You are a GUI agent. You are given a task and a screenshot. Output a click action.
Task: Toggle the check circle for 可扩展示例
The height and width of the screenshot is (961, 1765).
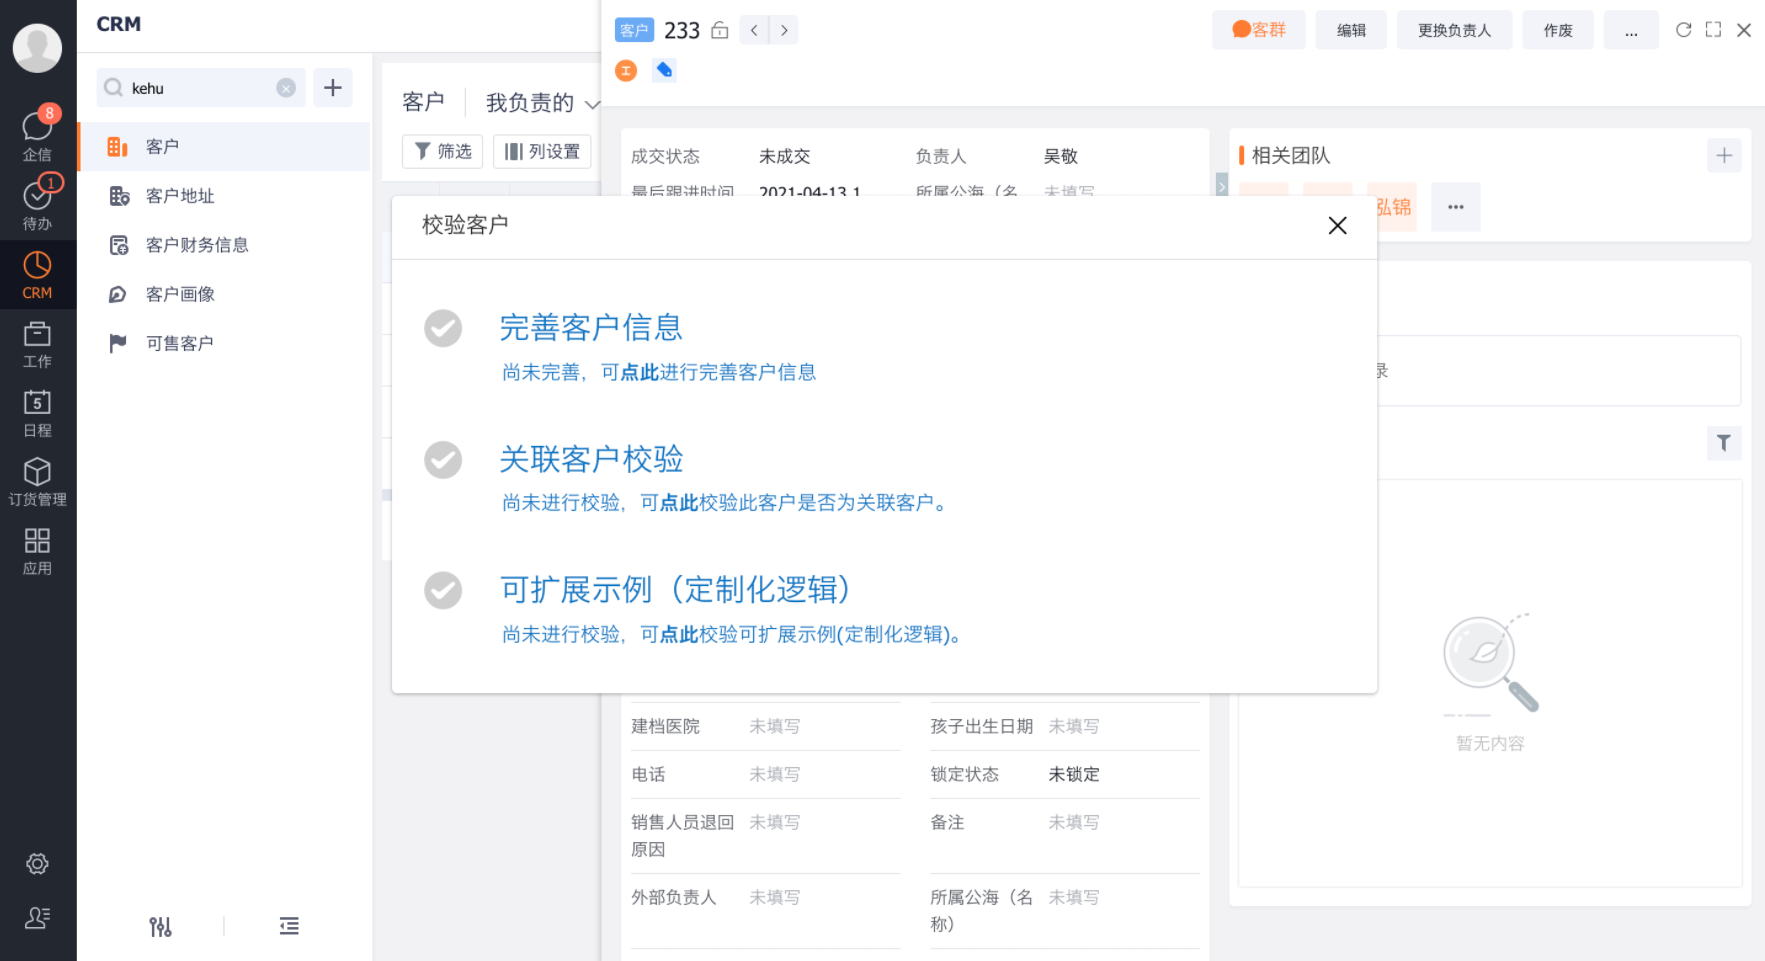(x=443, y=590)
